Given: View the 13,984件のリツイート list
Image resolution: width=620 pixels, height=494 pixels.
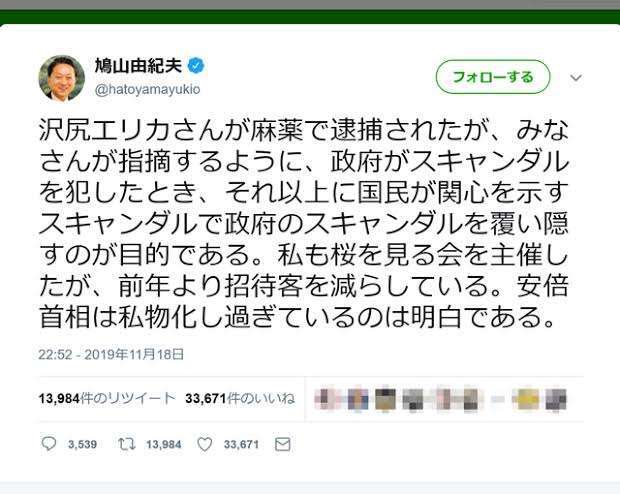Looking at the screenshot, I should pyautogui.click(x=107, y=398).
